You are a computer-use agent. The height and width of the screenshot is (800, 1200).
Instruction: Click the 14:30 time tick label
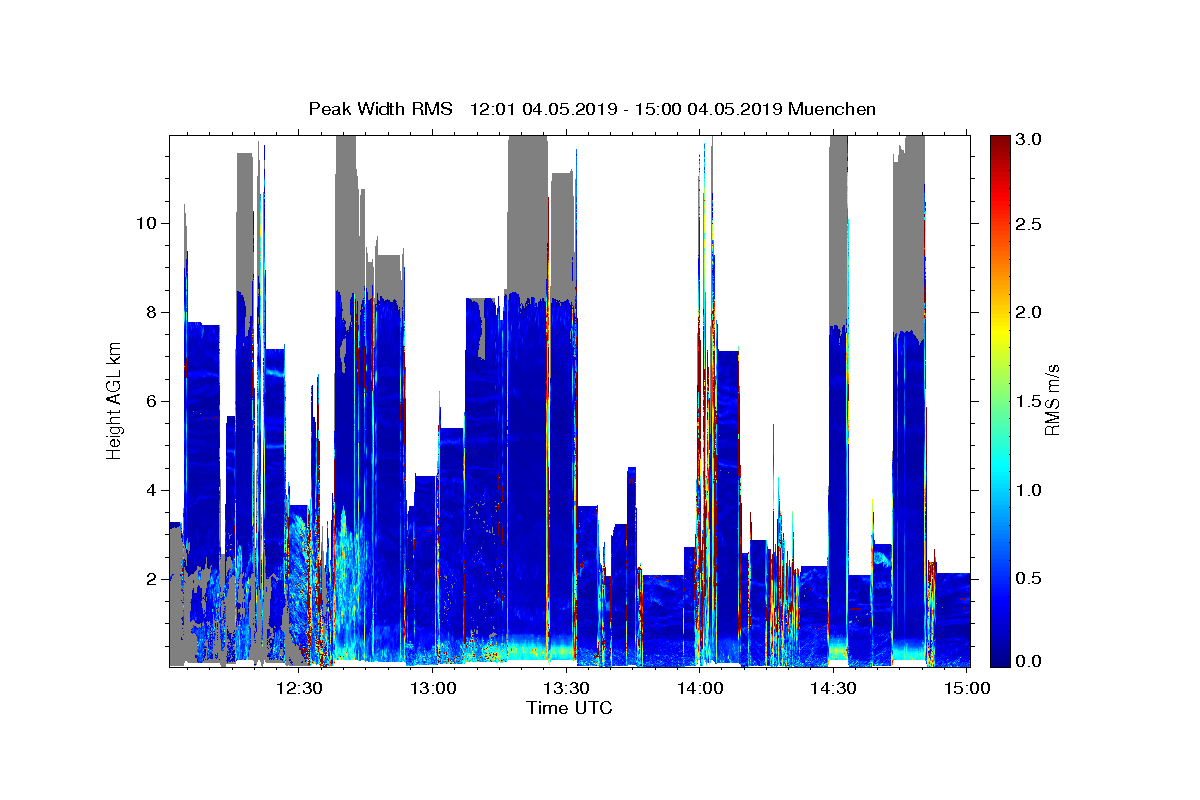coord(834,688)
